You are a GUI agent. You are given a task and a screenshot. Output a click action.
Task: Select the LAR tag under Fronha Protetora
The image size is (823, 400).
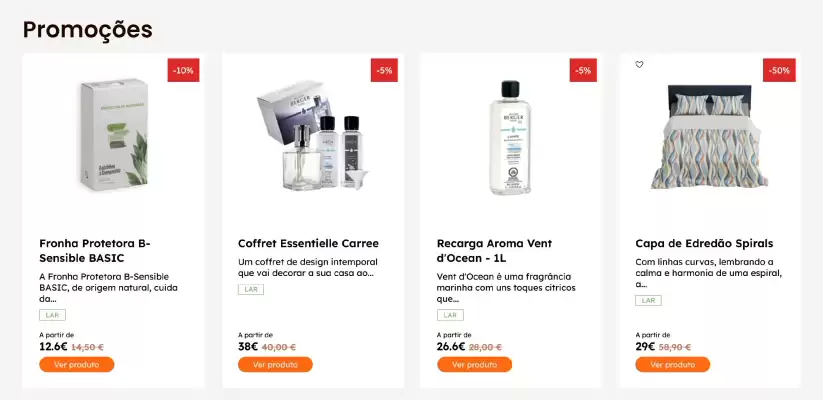(52, 315)
